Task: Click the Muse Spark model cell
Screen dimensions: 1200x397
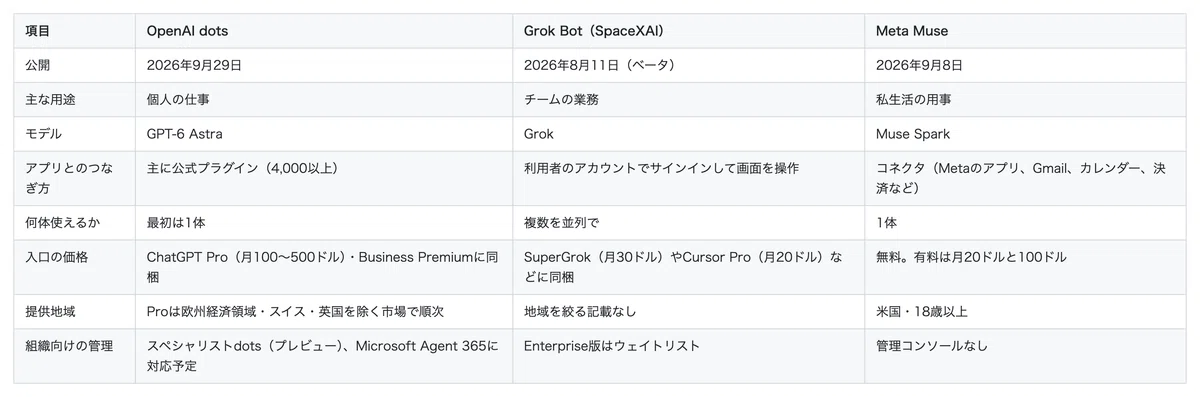Action: (1025, 133)
